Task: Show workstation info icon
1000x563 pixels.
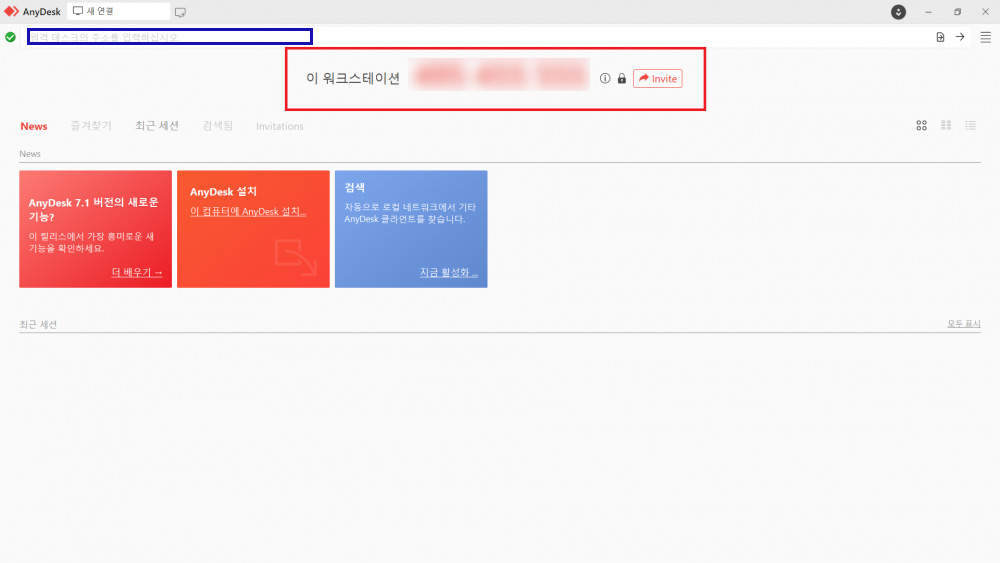Action: 605,78
